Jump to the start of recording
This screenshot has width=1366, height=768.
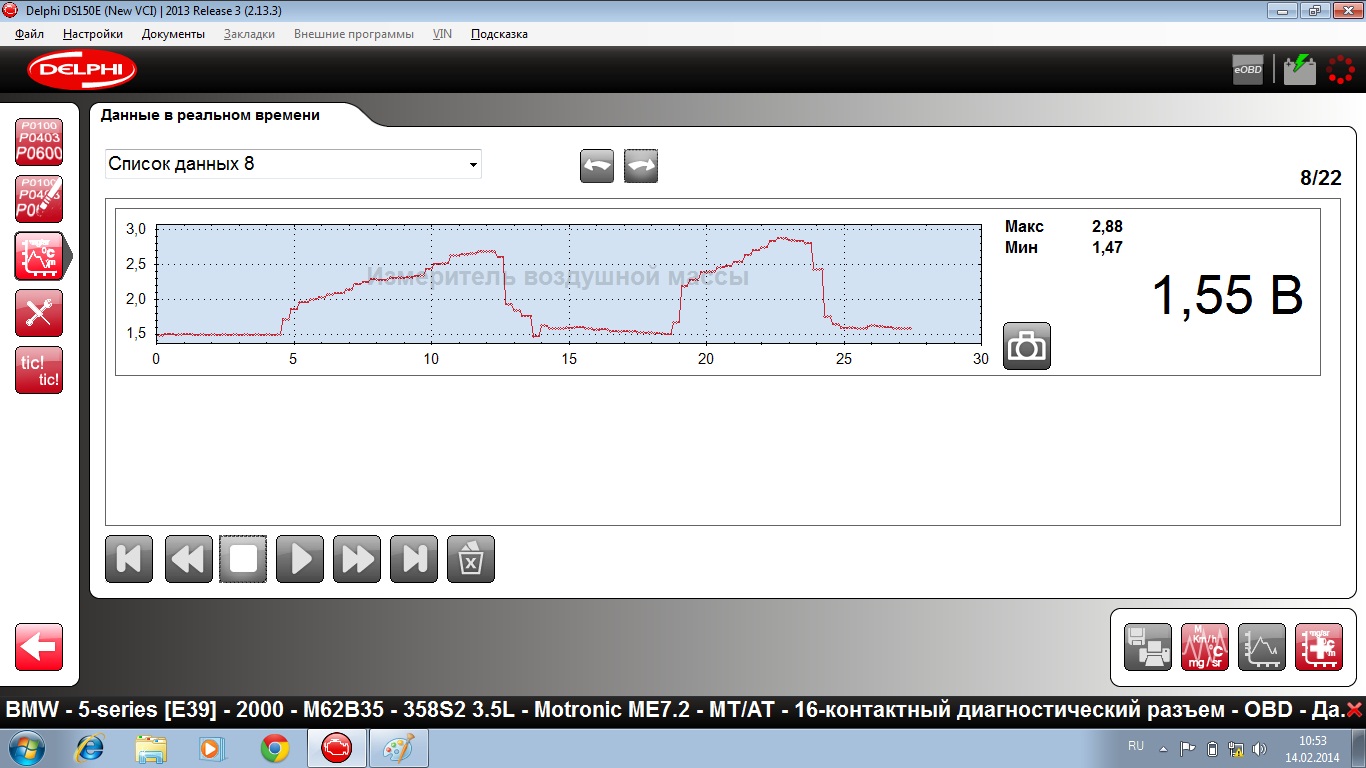coord(129,559)
